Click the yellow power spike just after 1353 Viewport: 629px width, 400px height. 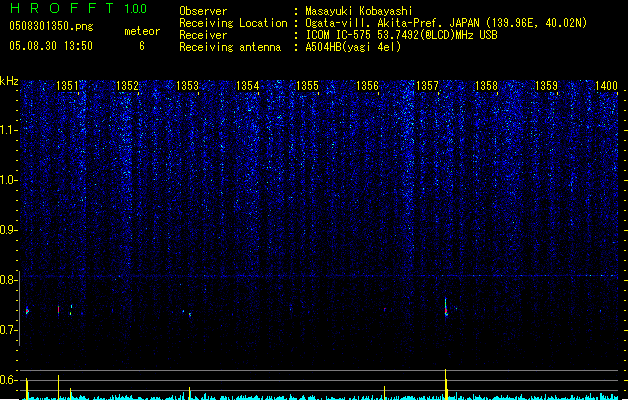[190, 393]
